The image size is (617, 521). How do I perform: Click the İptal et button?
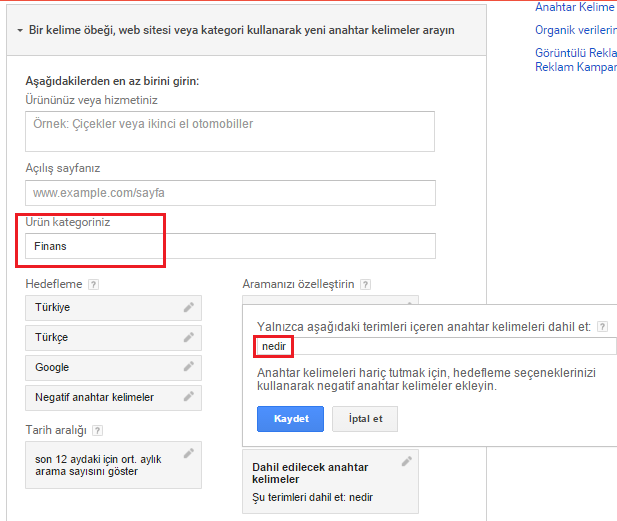(x=364, y=418)
